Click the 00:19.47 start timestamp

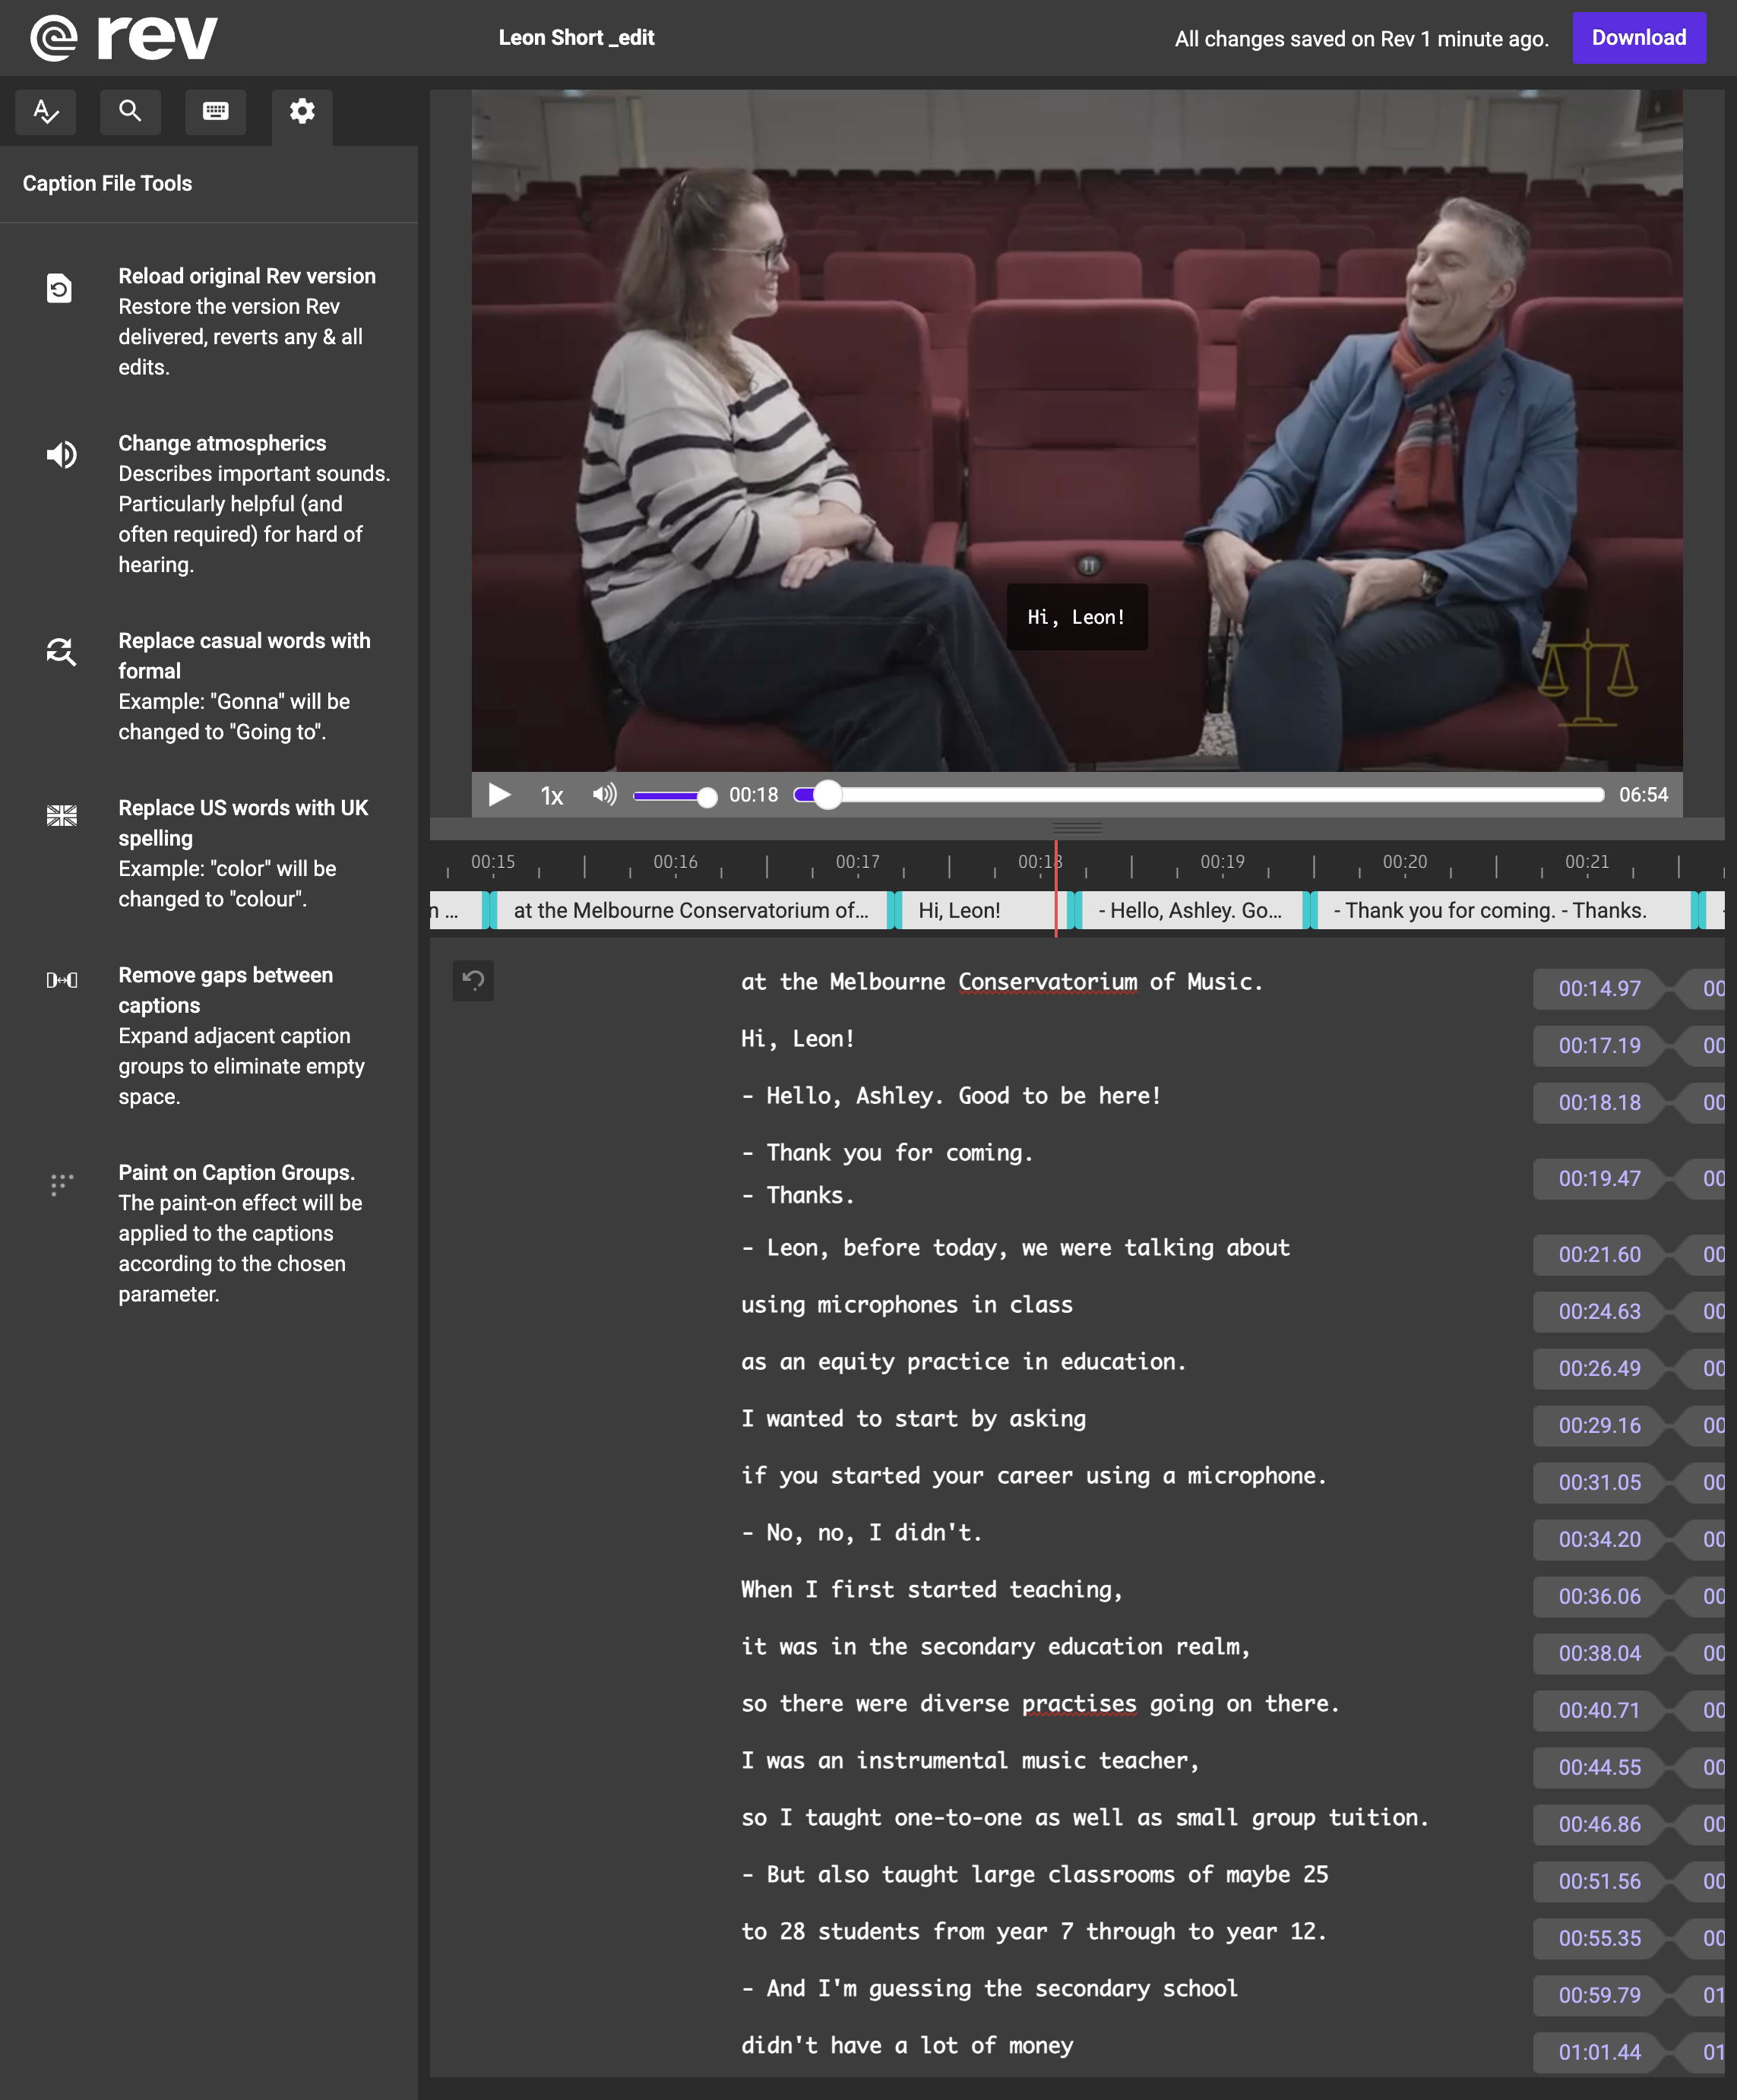1599,1179
